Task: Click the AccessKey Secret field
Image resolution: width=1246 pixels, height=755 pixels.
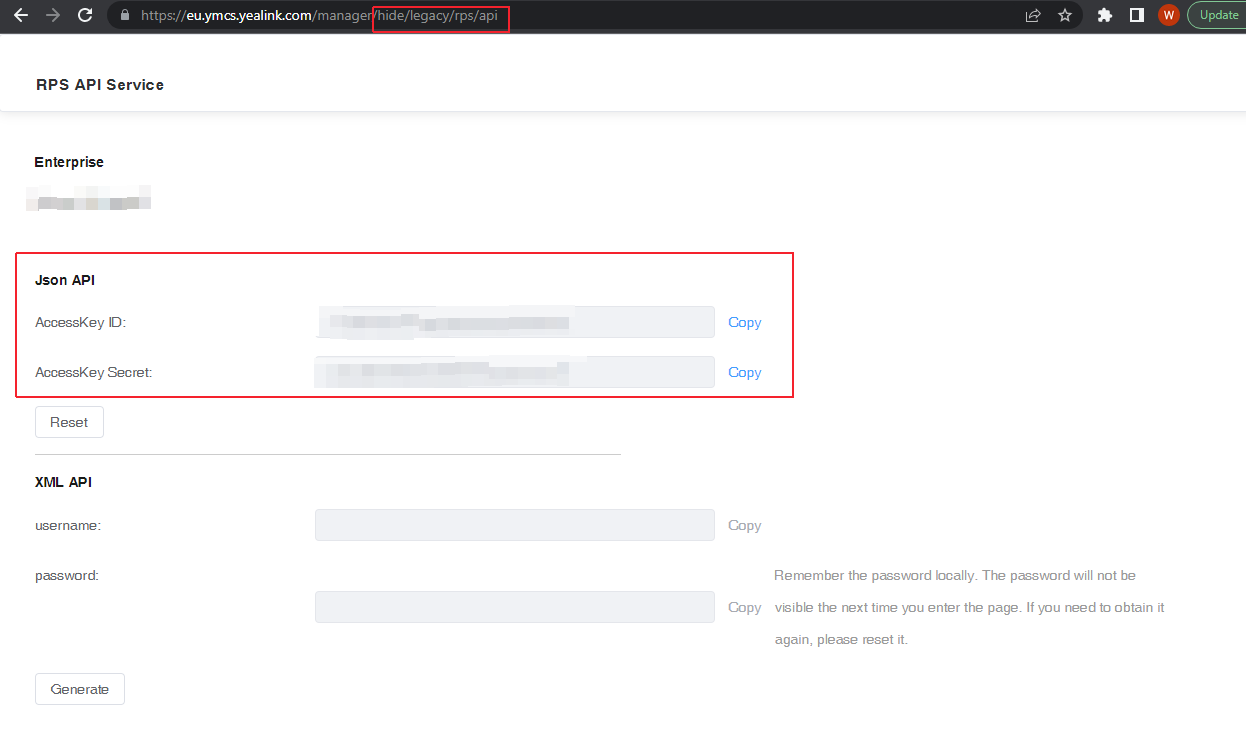Action: [514, 372]
